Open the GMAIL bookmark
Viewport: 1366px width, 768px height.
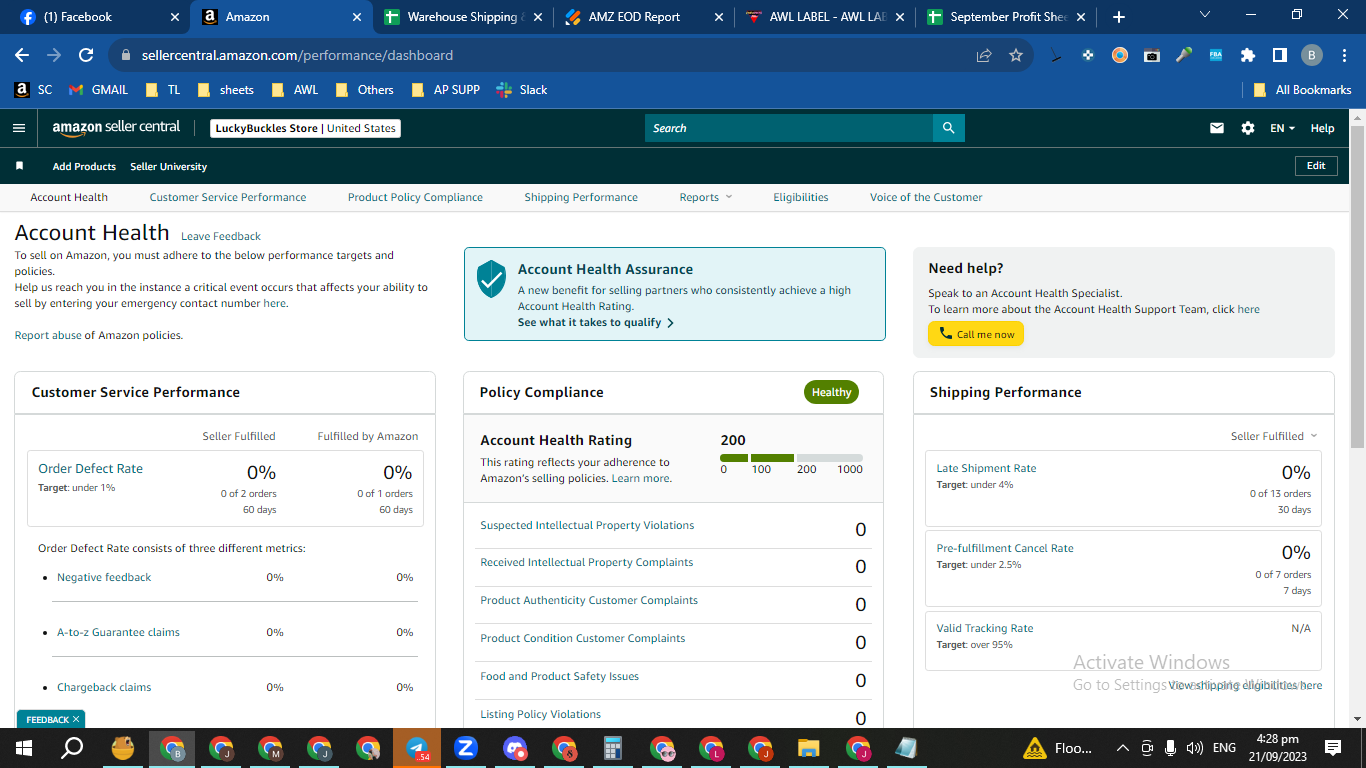pyautogui.click(x=99, y=90)
